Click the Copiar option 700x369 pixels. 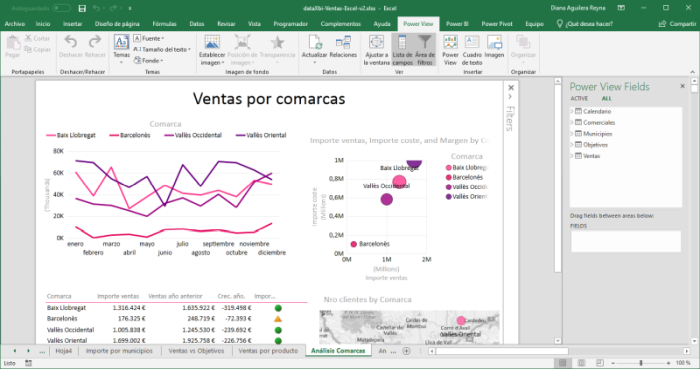point(37,50)
